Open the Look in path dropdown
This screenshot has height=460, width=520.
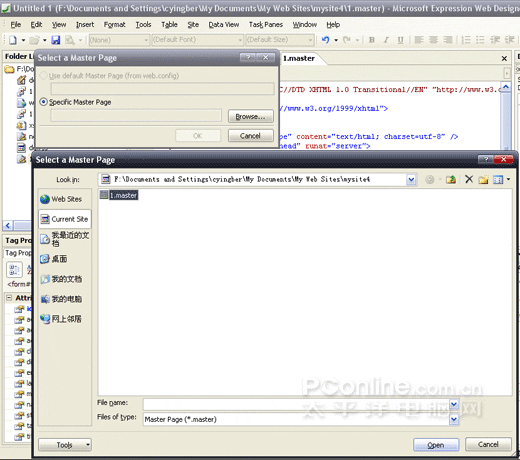411,180
